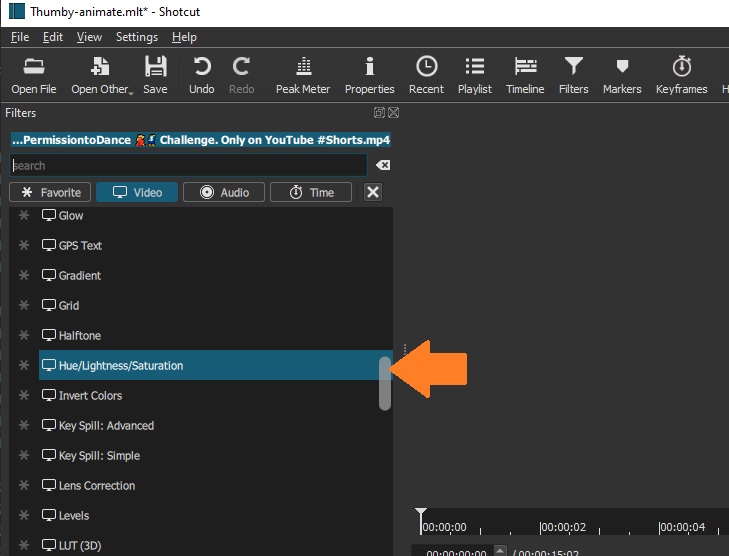Open the Open Other dropdown

(101, 75)
